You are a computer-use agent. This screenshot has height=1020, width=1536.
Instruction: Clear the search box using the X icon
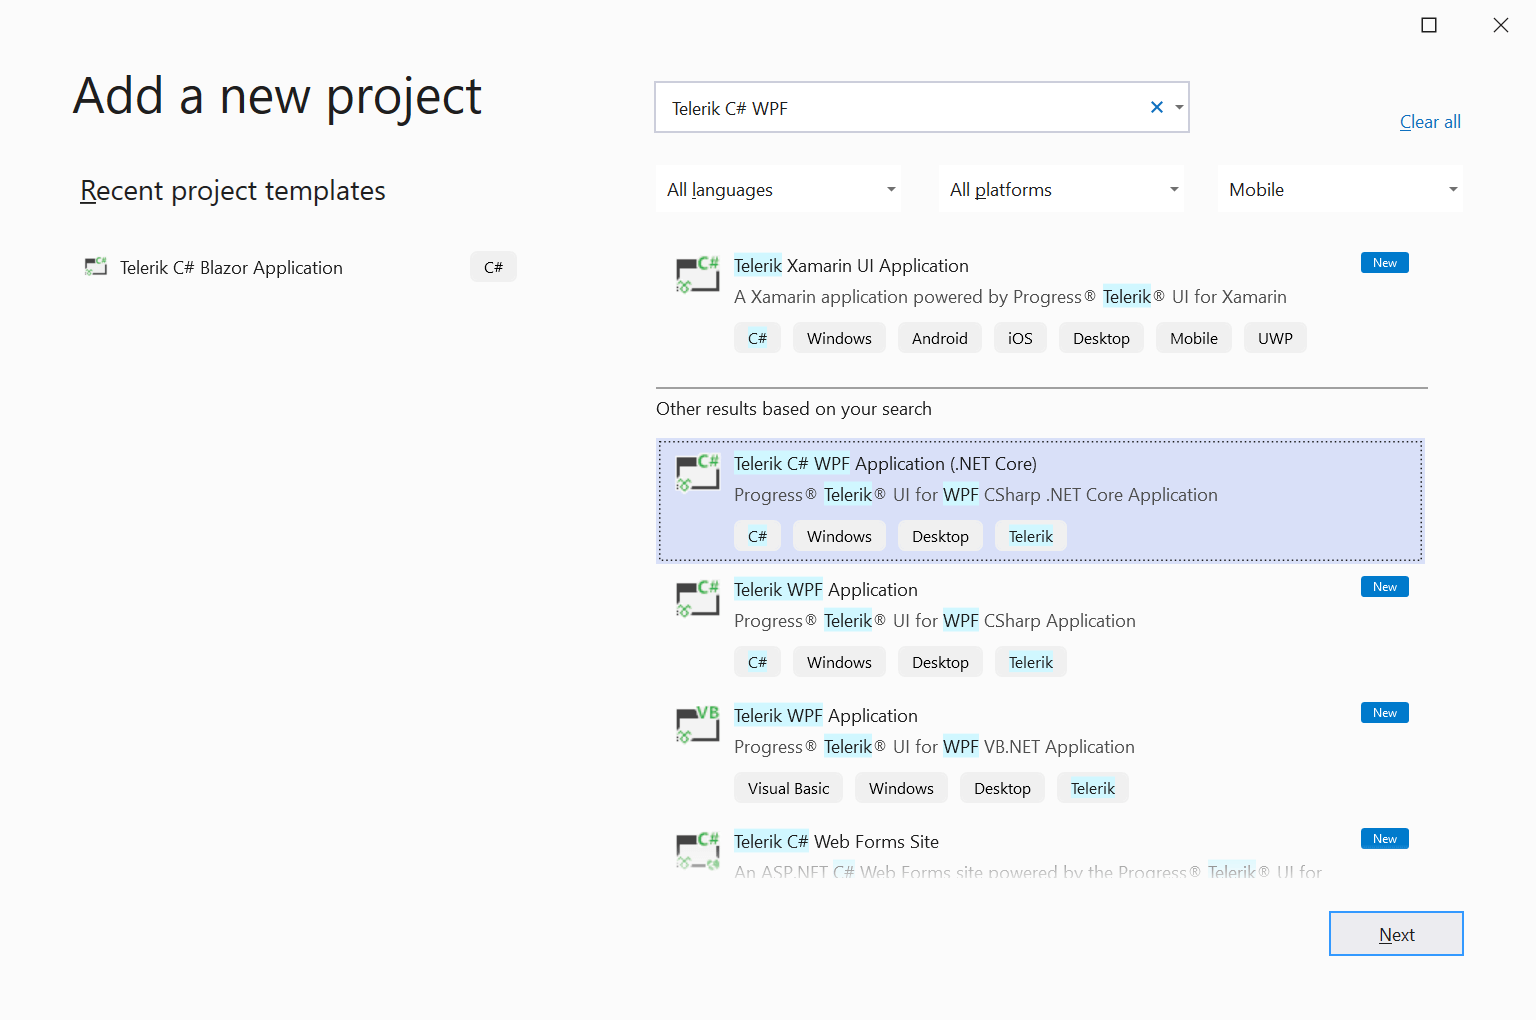pos(1156,107)
